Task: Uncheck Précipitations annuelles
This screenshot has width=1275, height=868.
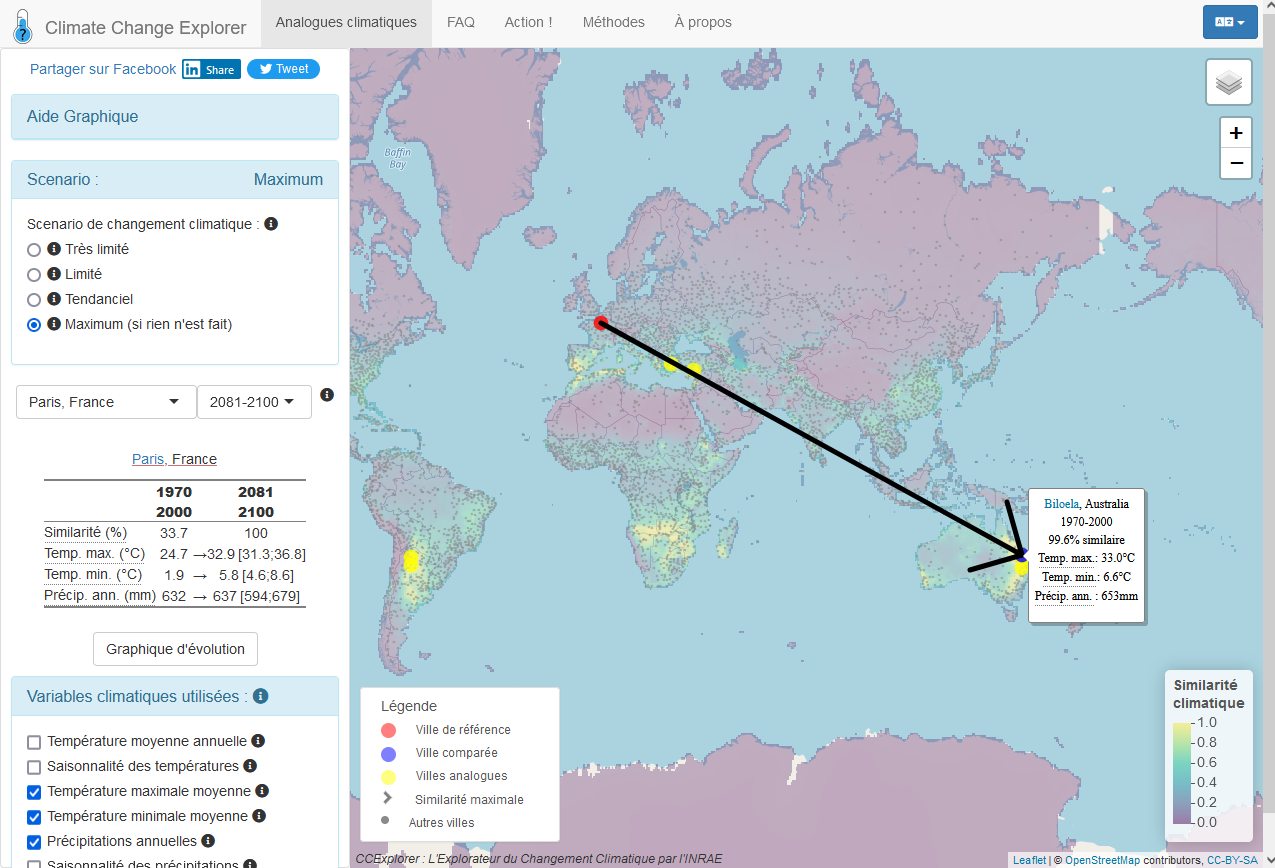Action: coord(34,842)
